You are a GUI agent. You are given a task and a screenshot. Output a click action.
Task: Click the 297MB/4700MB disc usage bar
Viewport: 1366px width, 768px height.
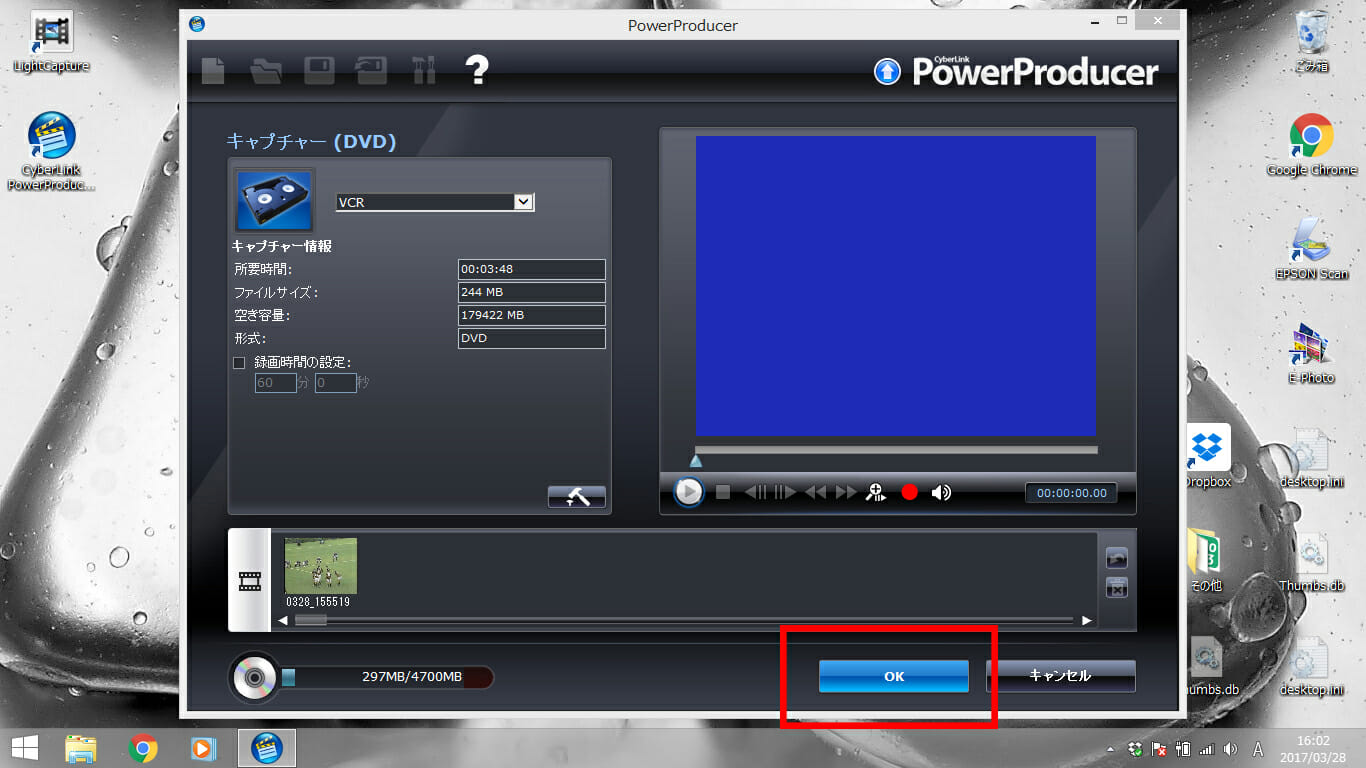(387, 678)
